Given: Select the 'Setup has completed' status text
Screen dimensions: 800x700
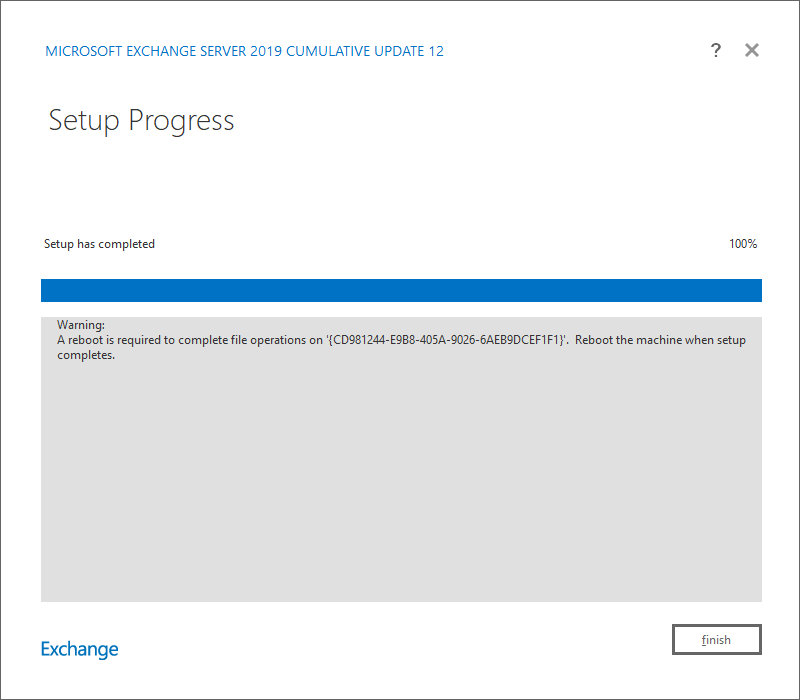Looking at the screenshot, I should point(99,244).
